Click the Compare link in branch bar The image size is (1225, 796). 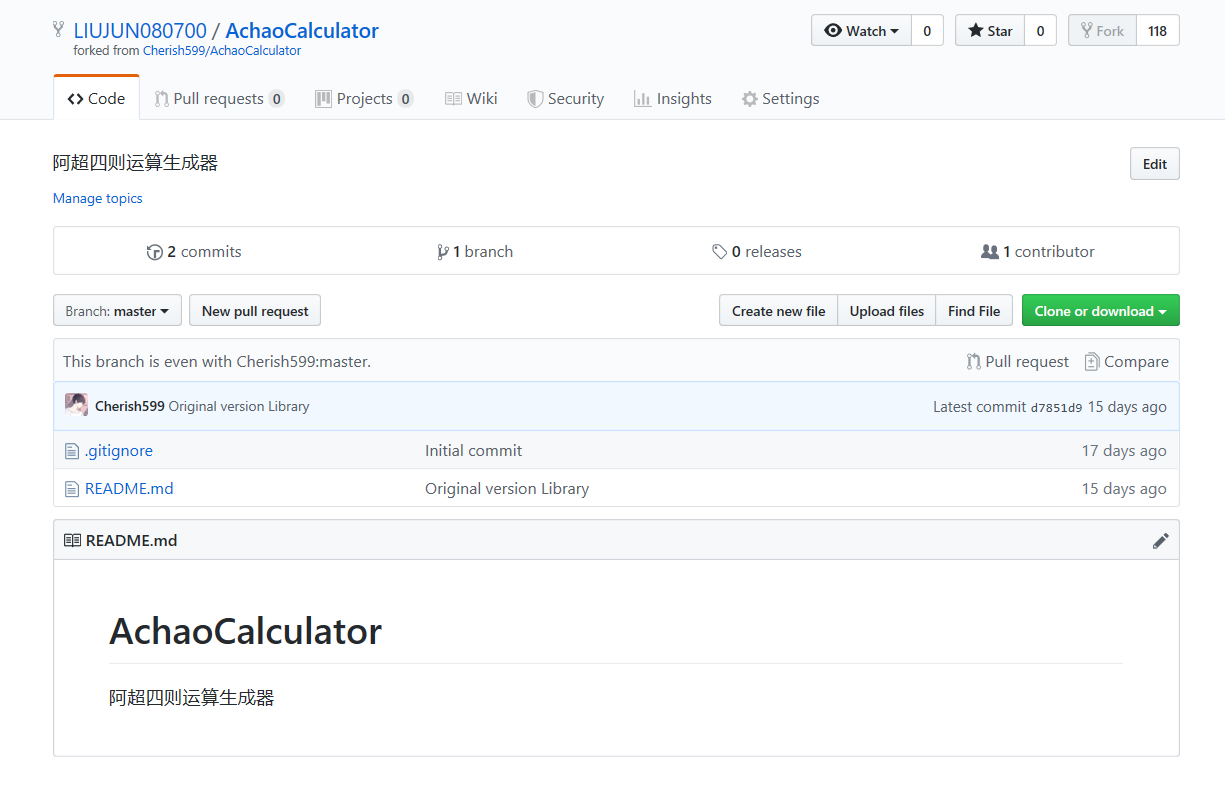pyautogui.click(x=1126, y=361)
